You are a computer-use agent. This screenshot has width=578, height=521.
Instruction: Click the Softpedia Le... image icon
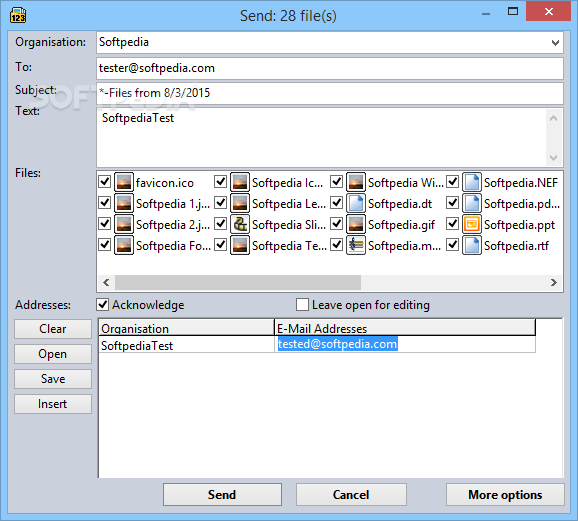[x=240, y=203]
